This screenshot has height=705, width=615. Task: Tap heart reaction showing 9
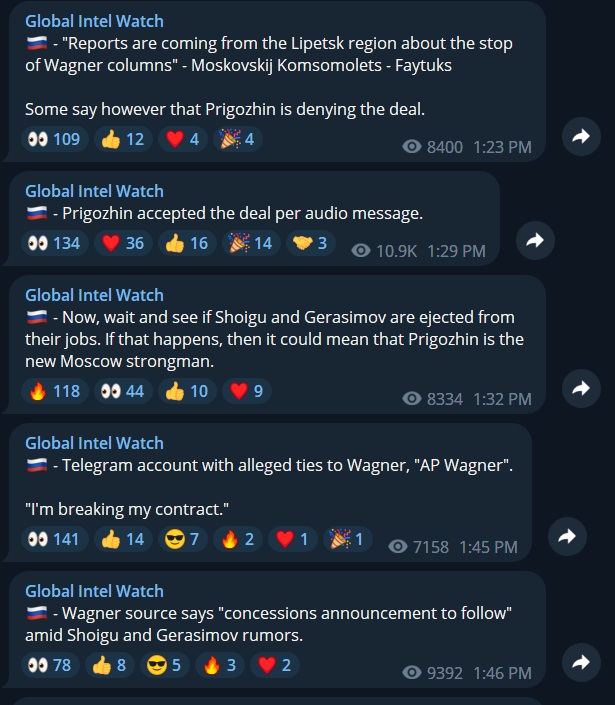pos(246,391)
